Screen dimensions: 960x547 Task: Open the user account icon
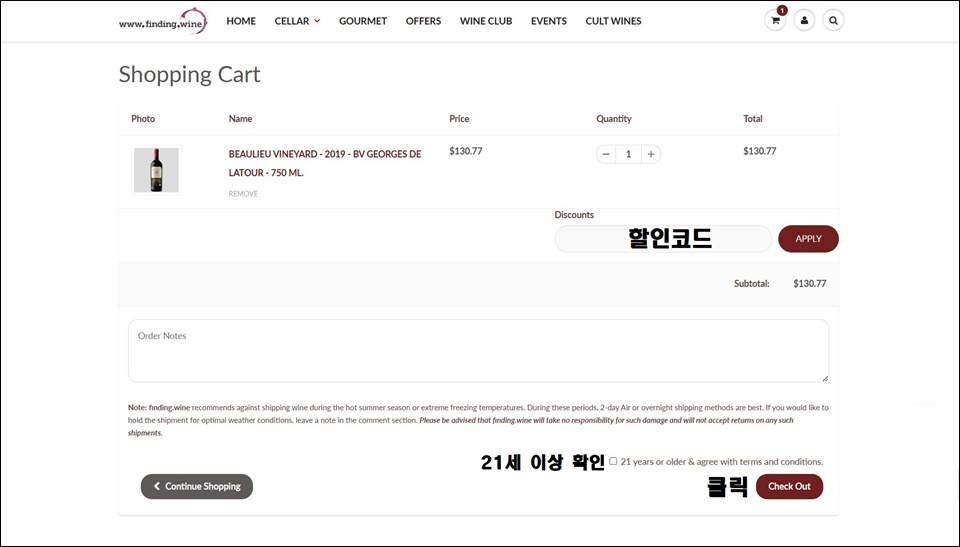pos(804,20)
